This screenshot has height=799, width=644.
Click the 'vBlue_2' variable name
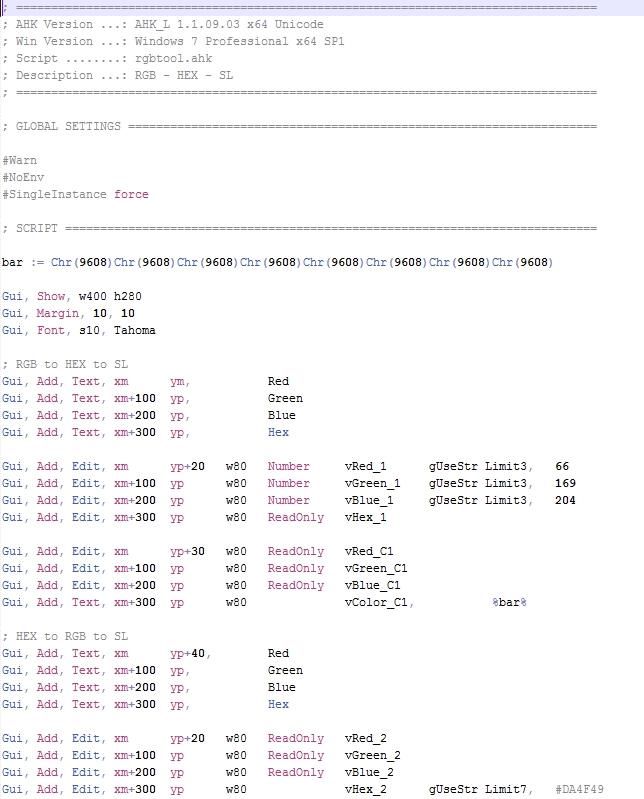(x=369, y=773)
